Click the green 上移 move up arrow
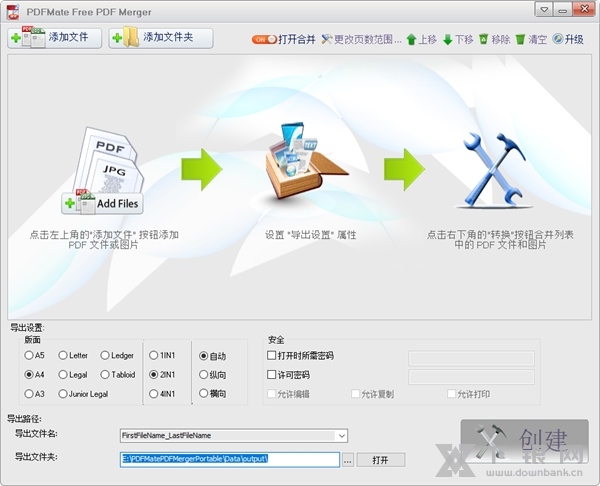 (x=411, y=39)
